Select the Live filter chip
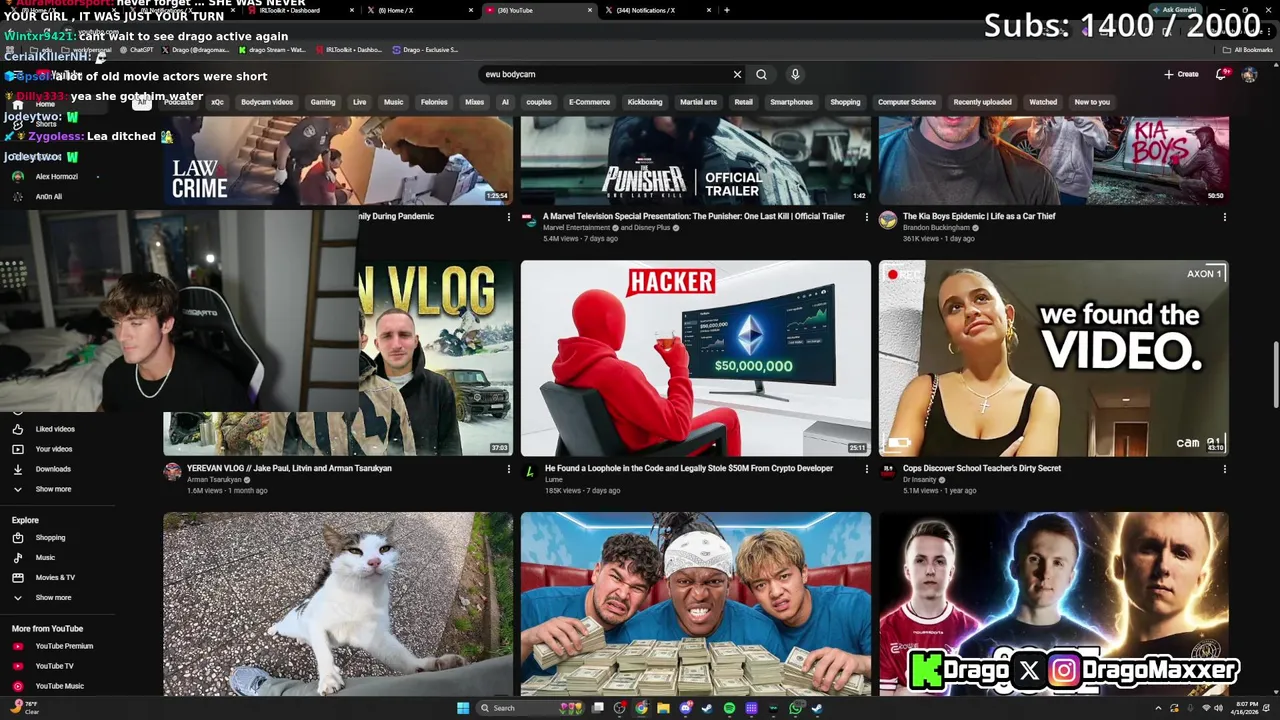This screenshot has width=1280, height=720. 359,102
